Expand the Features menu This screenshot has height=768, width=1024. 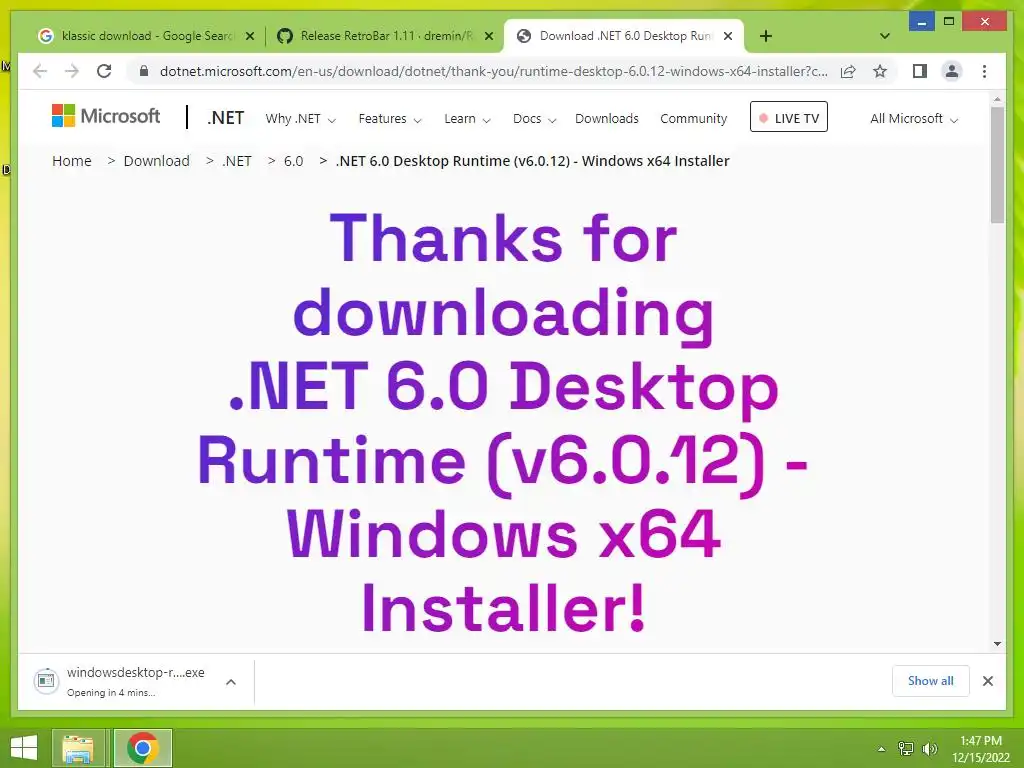pyautogui.click(x=390, y=119)
